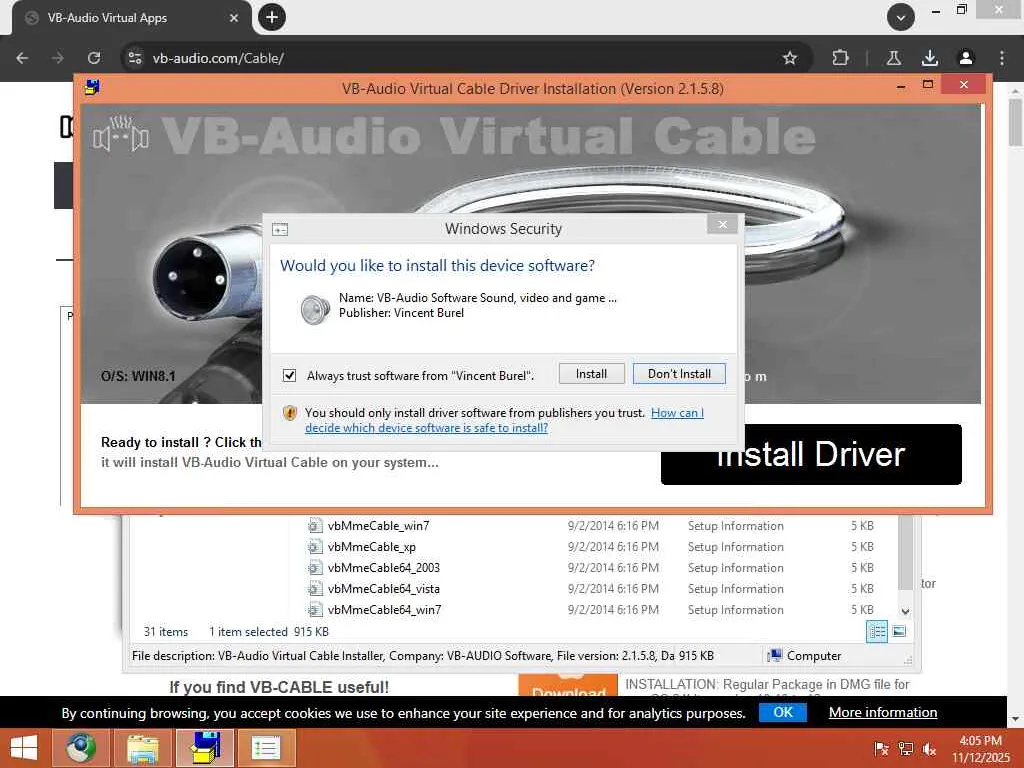
Task: Click the shield warning icon
Action: coord(290,413)
